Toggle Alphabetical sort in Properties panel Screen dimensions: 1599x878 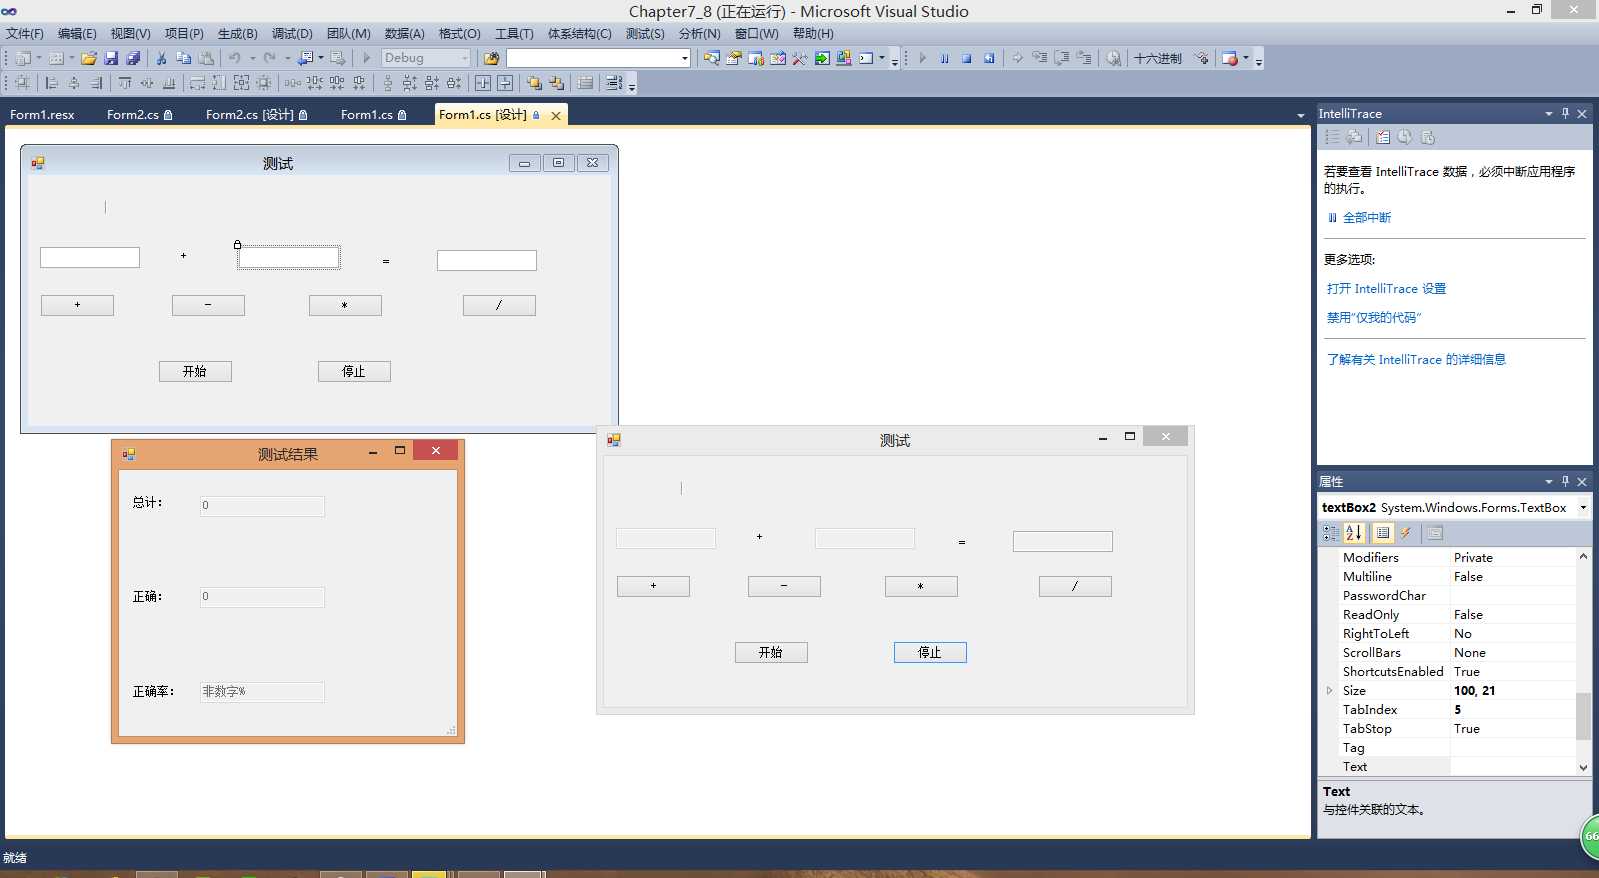(x=1354, y=533)
